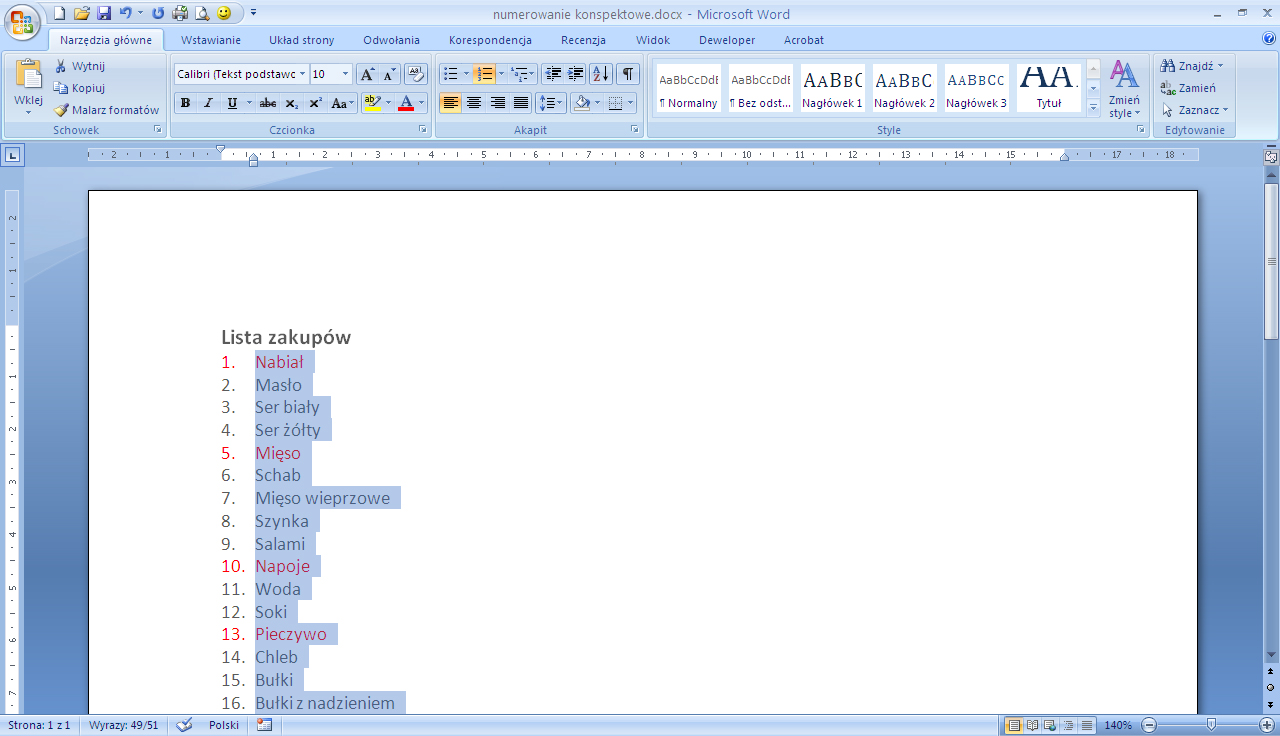1280x736 pixels.
Task: Open the Układ strony tab
Action: pos(302,40)
